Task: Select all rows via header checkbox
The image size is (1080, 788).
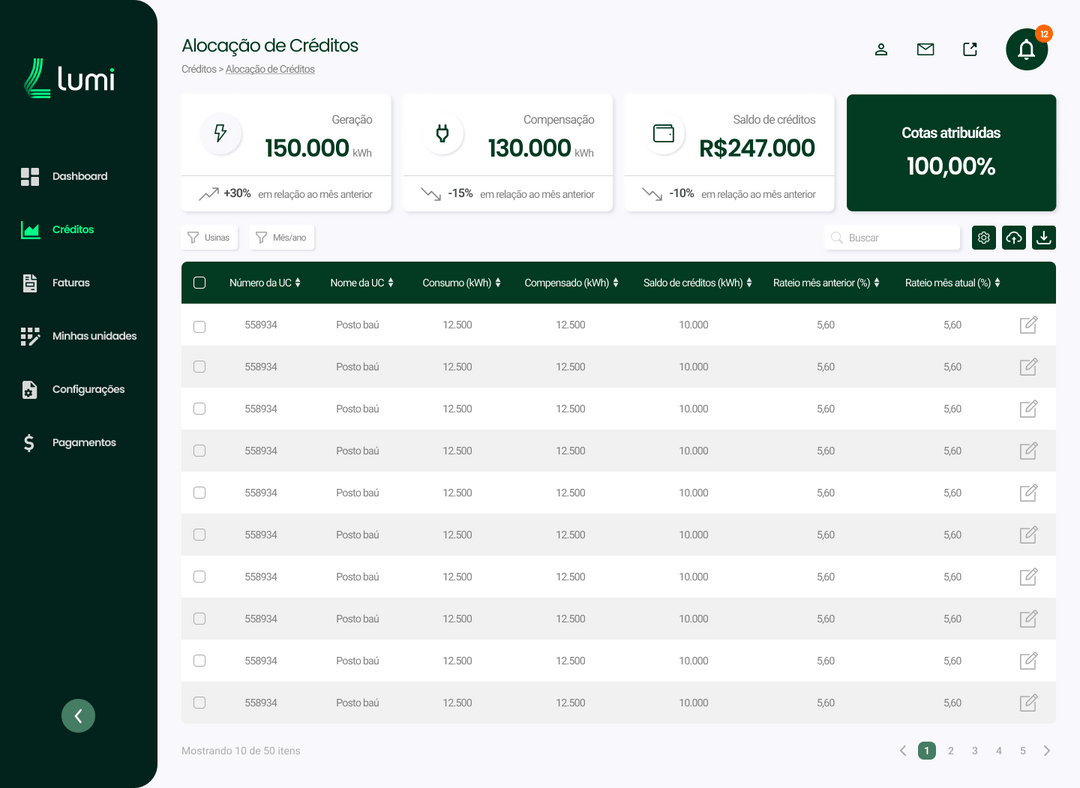Action: coord(199,282)
